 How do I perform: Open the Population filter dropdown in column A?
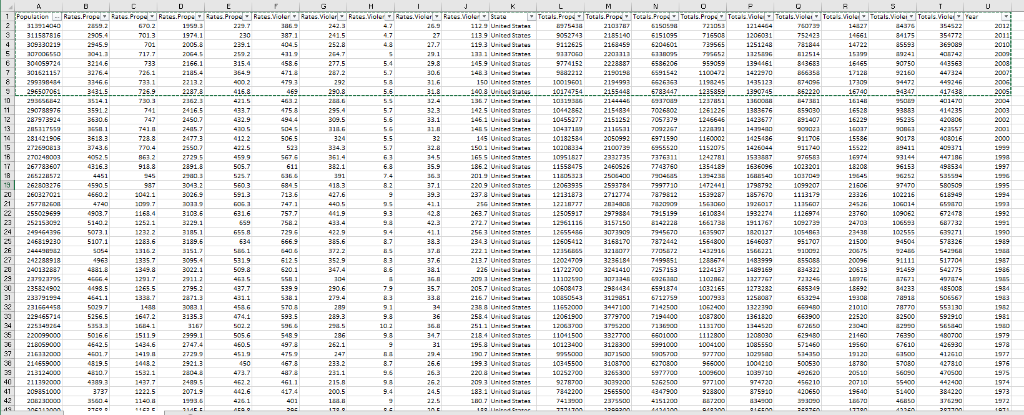point(57,15)
